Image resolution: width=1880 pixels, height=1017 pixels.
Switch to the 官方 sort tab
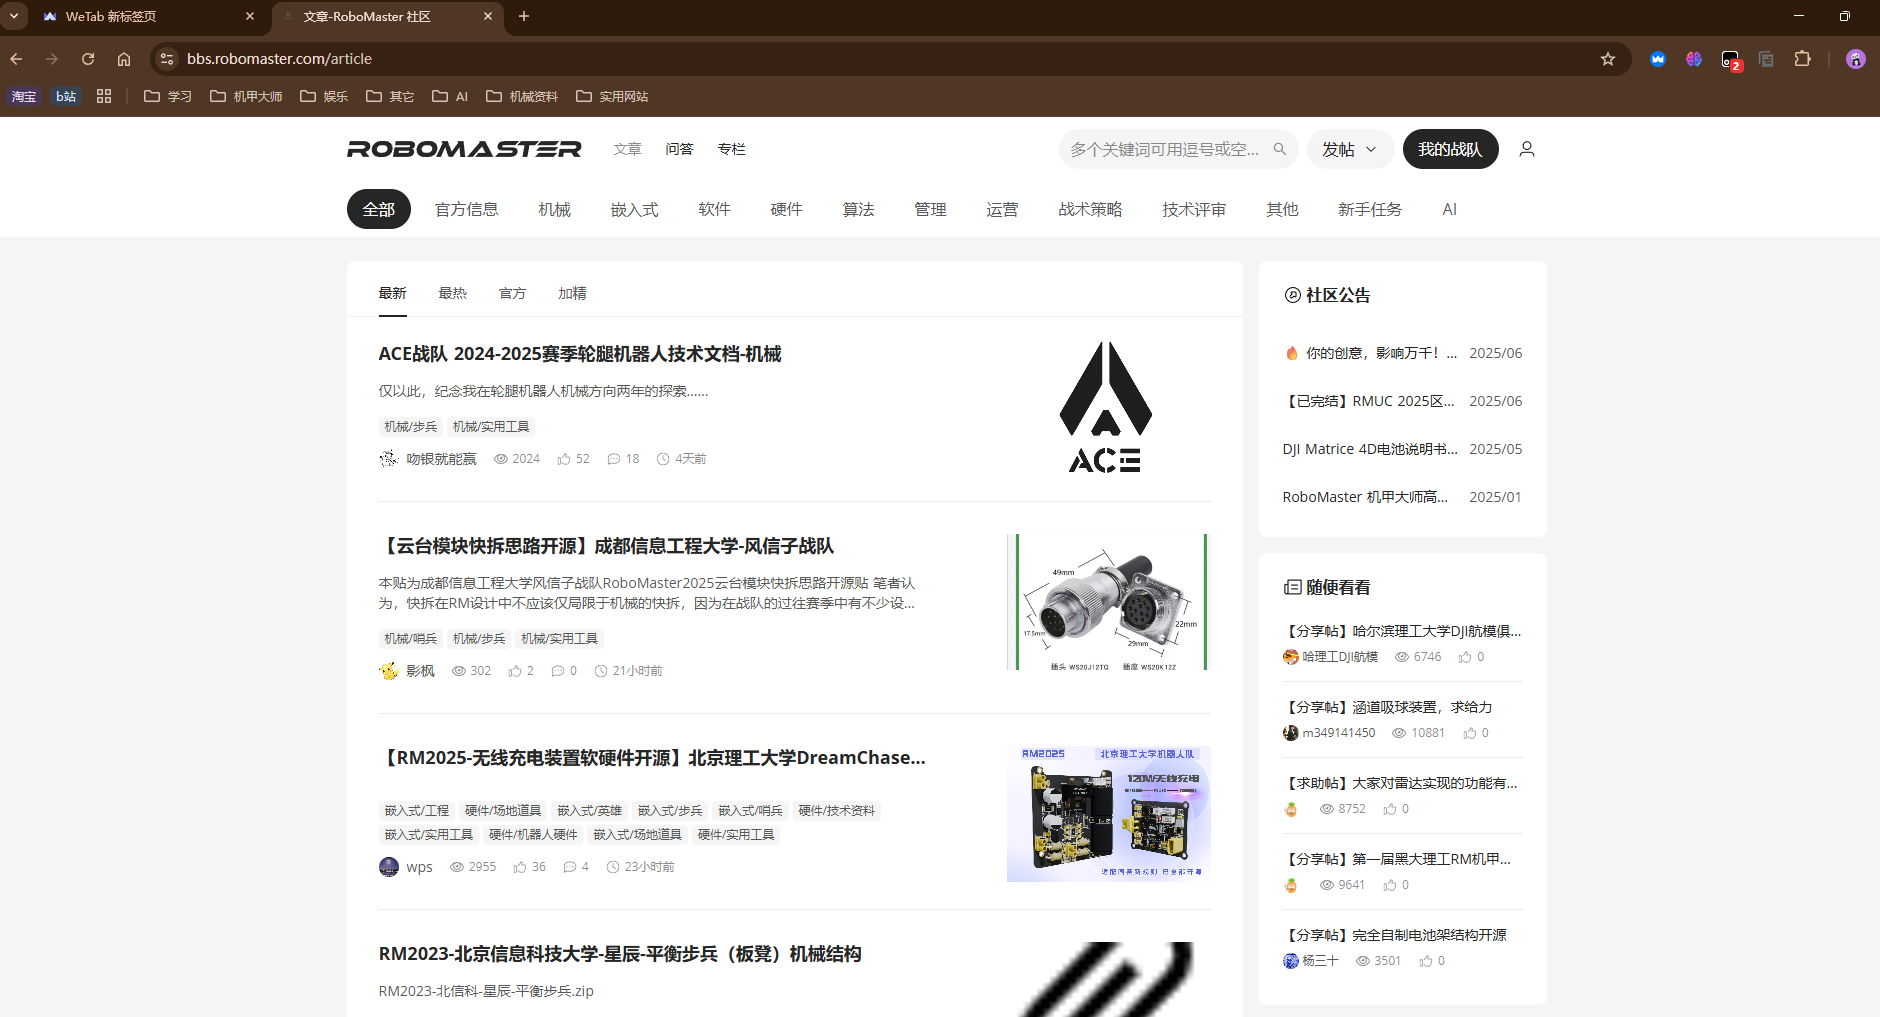click(512, 293)
